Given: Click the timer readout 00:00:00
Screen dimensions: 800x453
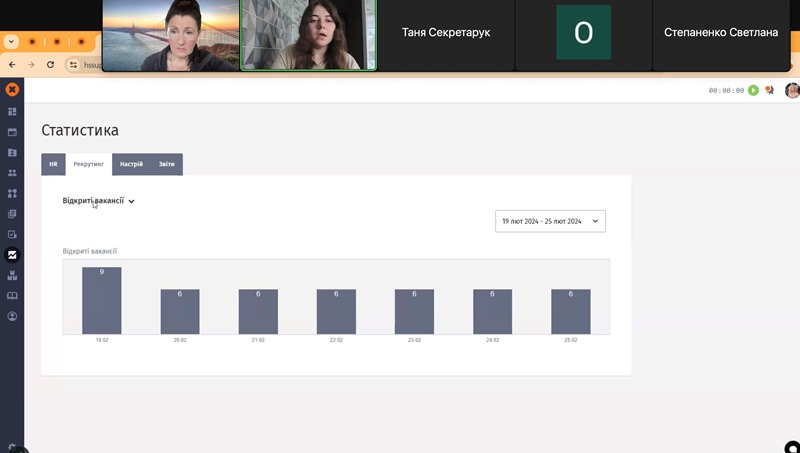Looking at the screenshot, I should click(727, 91).
